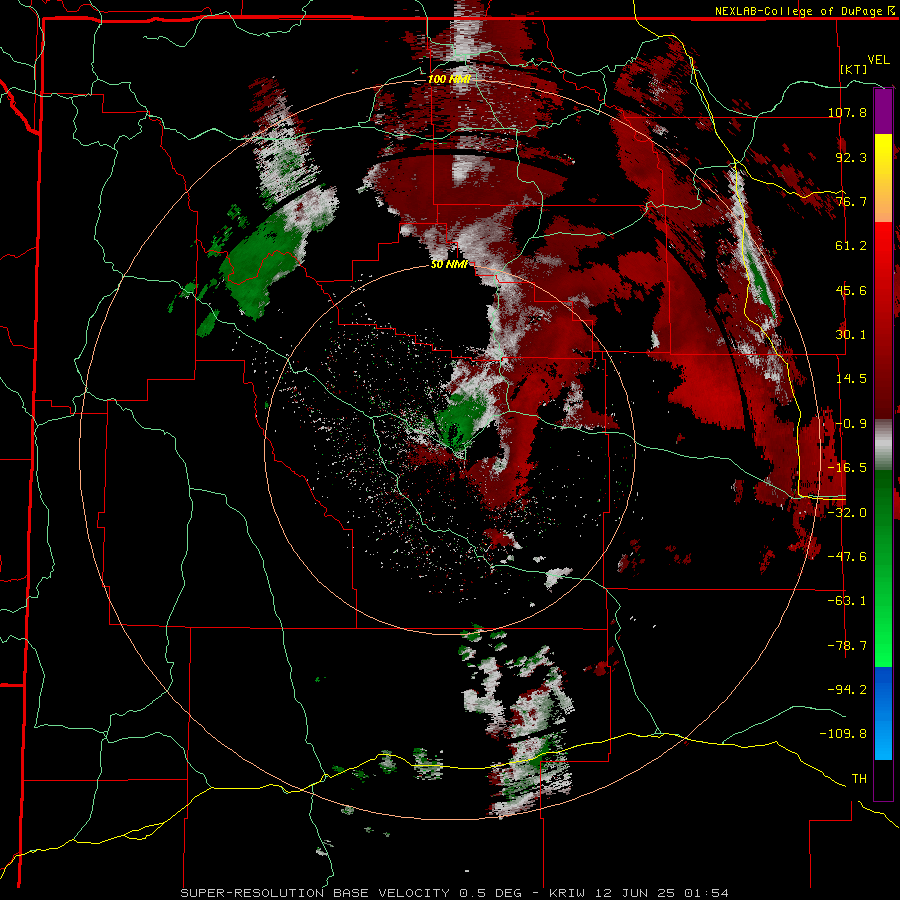
Task: Click the NEXLAB-College of DuPage watermark text
Action: pyautogui.click(x=804, y=11)
